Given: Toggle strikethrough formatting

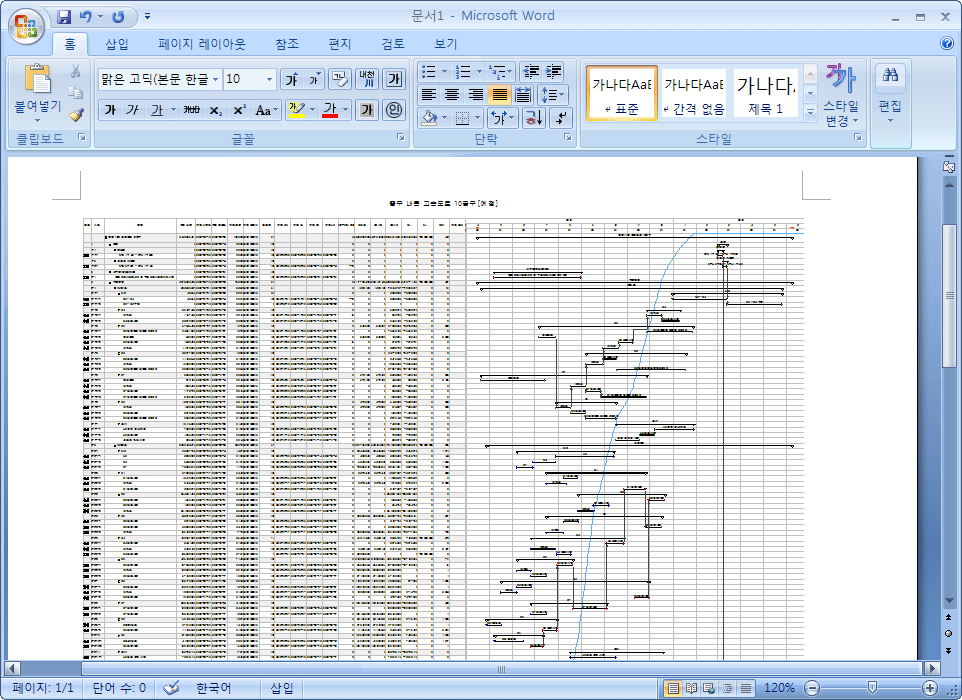Looking at the screenshot, I should pos(192,110).
